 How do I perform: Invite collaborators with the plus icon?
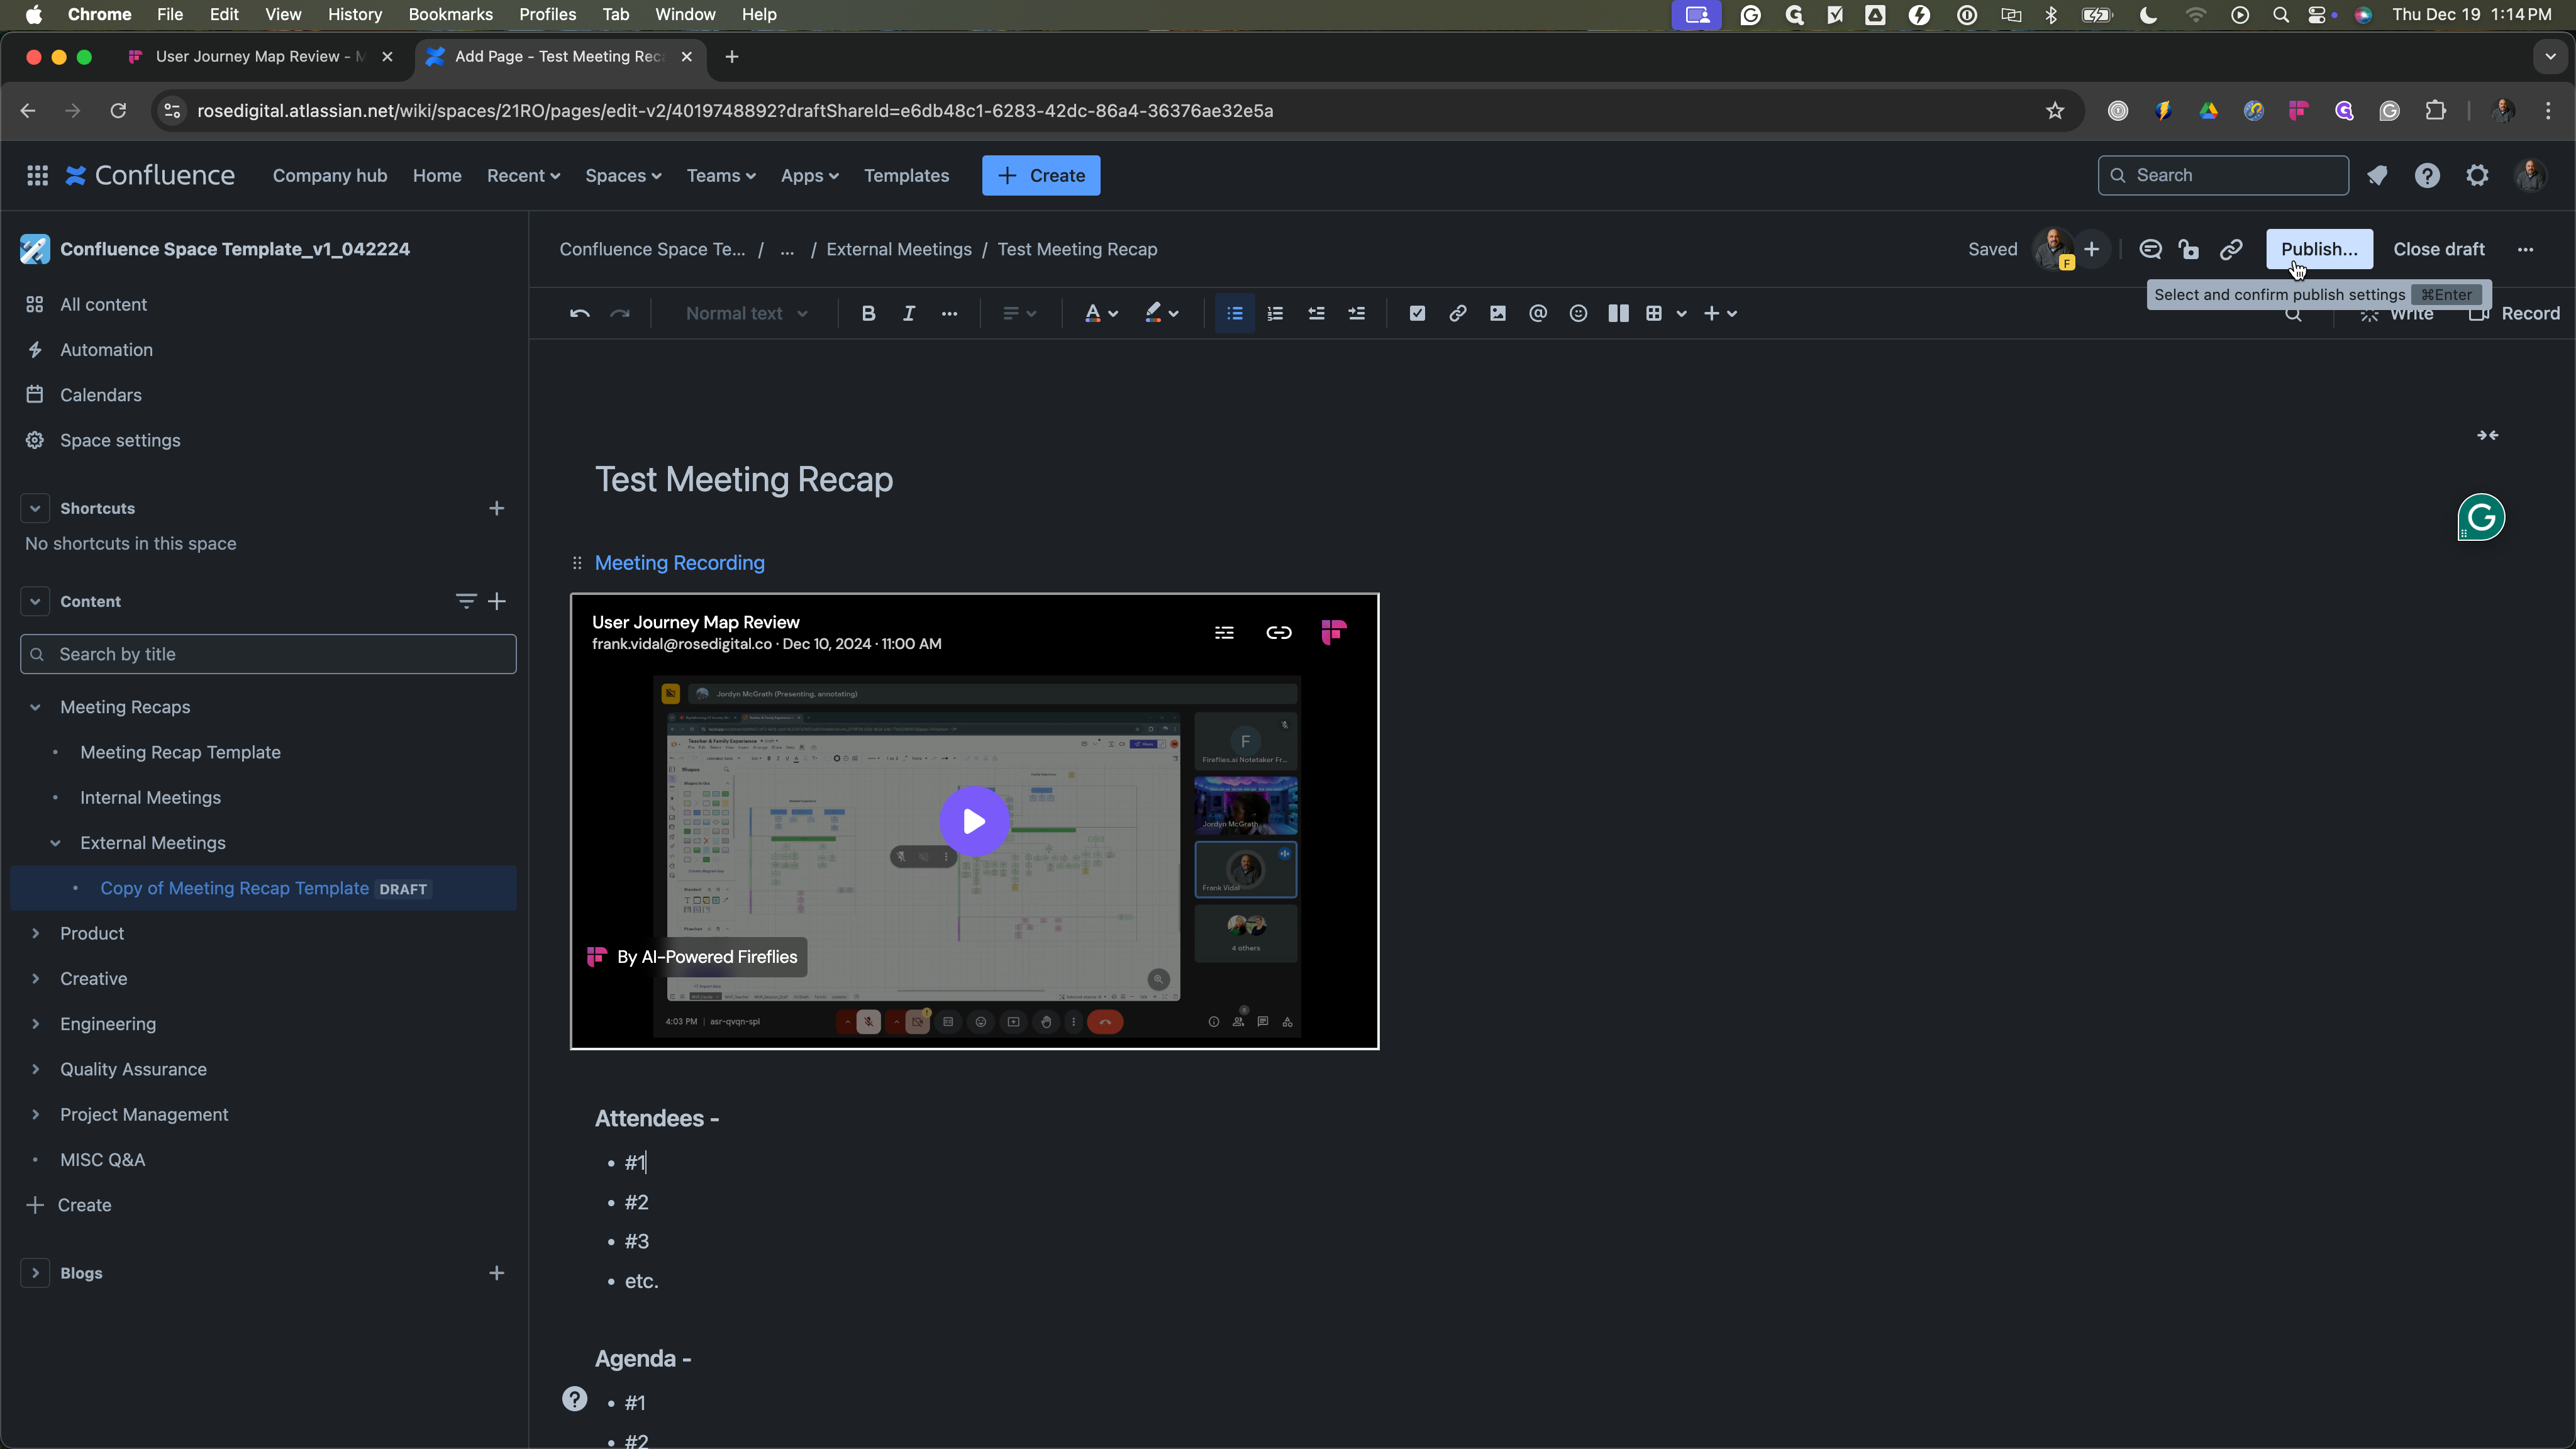point(2091,249)
